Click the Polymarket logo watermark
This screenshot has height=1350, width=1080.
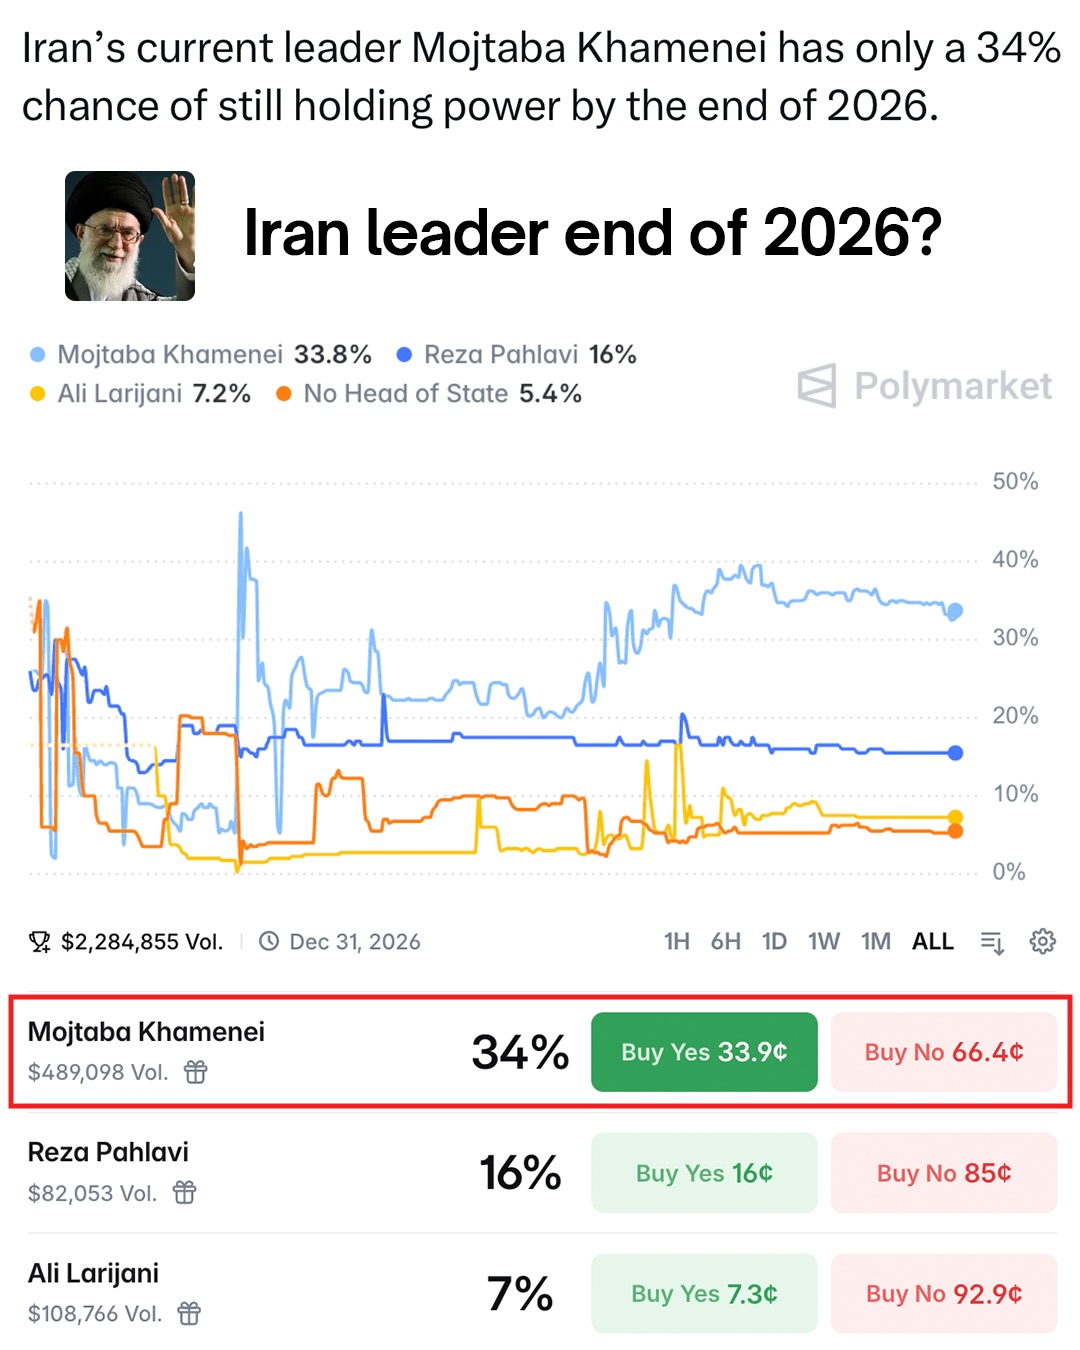[x=925, y=386]
